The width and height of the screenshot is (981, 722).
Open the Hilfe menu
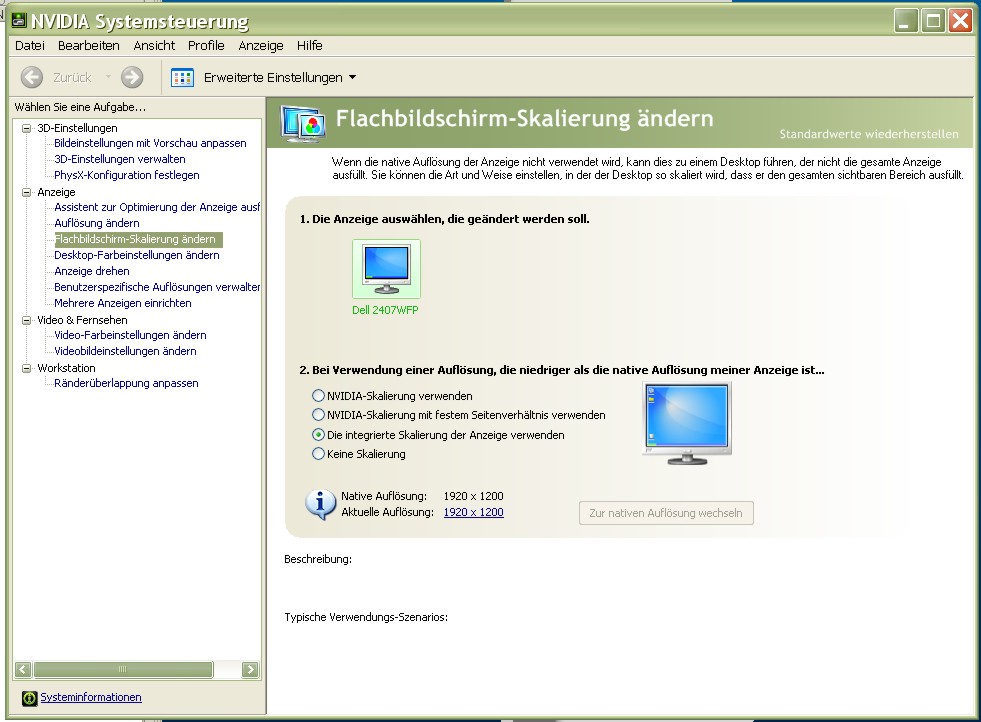310,46
